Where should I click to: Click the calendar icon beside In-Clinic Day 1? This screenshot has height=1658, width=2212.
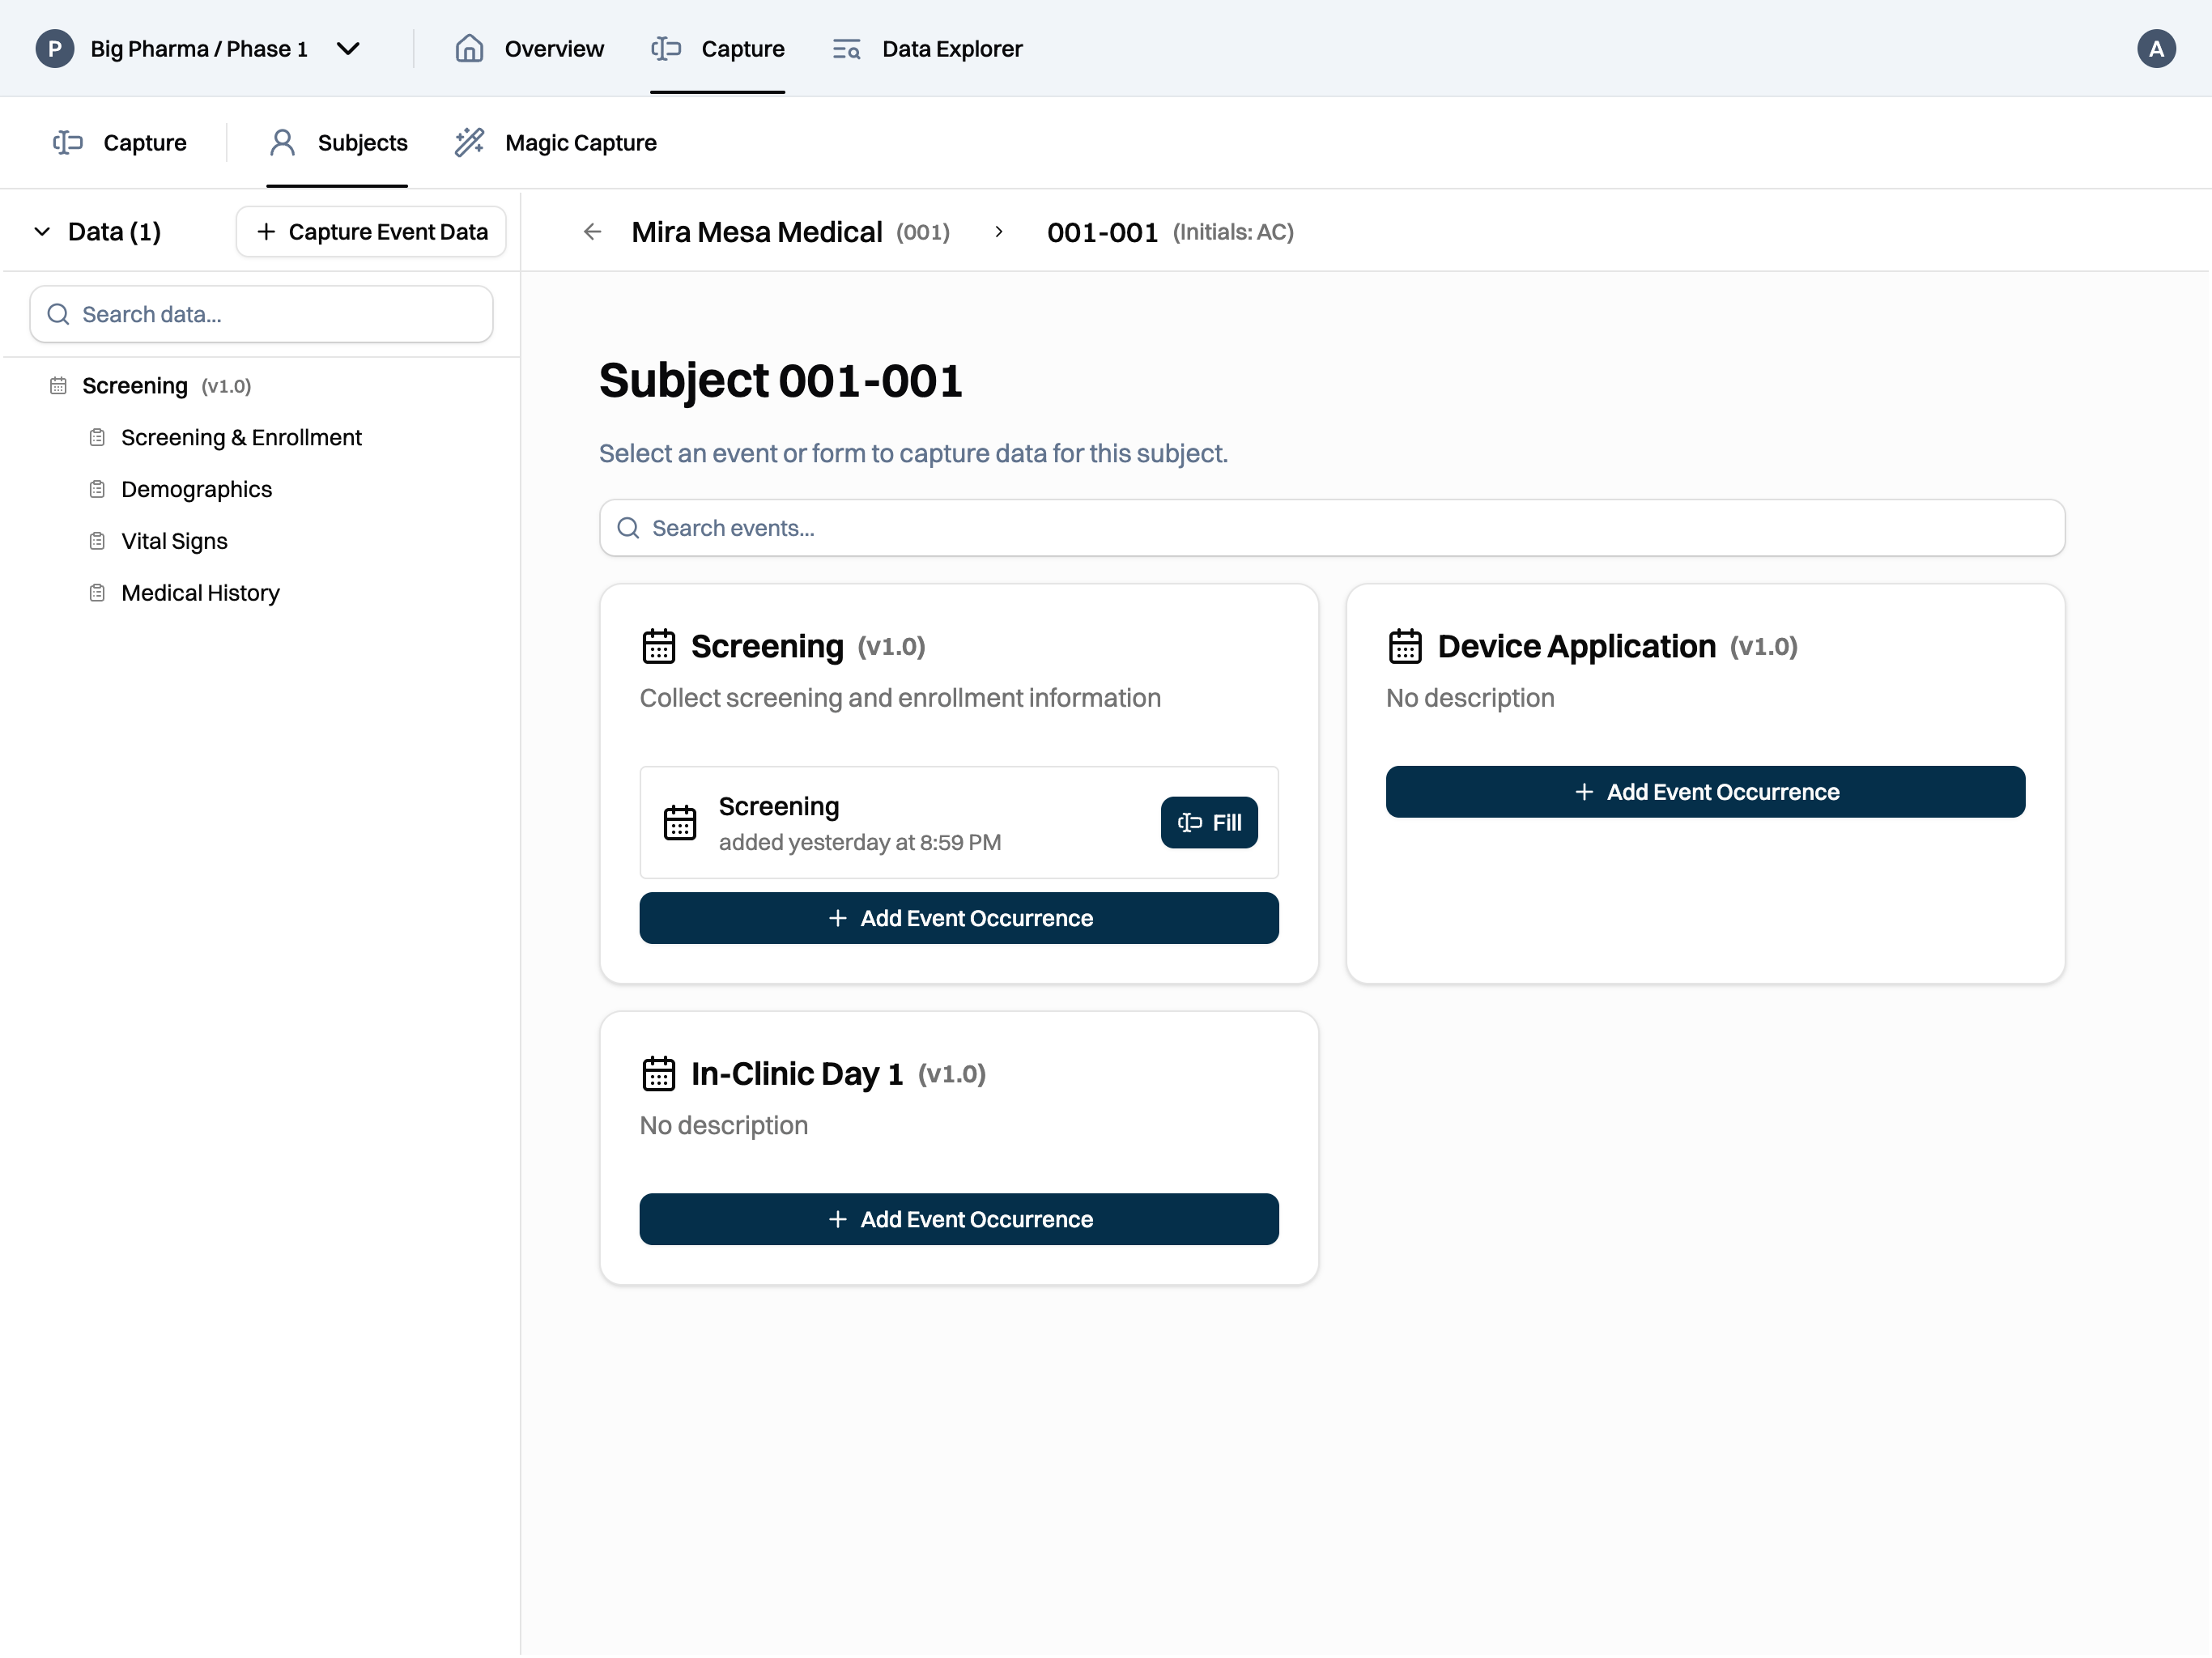(x=658, y=1074)
